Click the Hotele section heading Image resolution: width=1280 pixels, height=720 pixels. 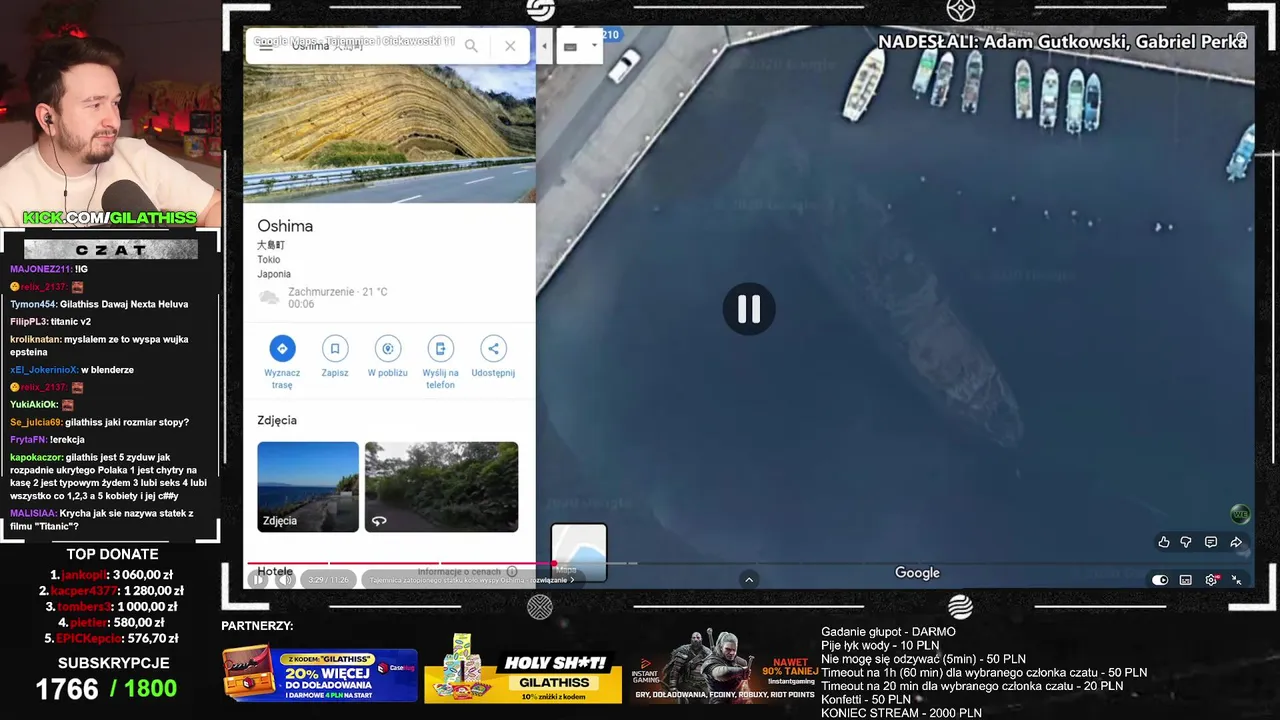click(275, 572)
